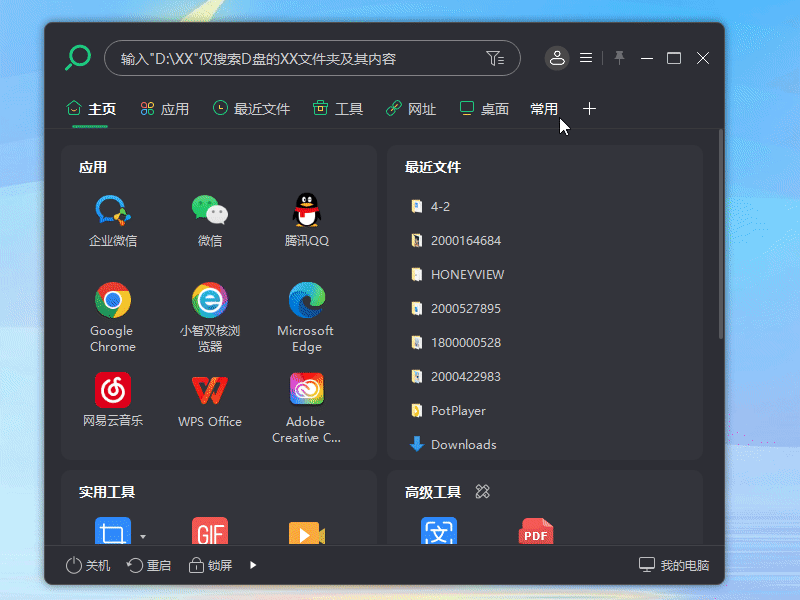Start 腾讯QQ
Viewport: 800px width, 600px height.
point(306,211)
